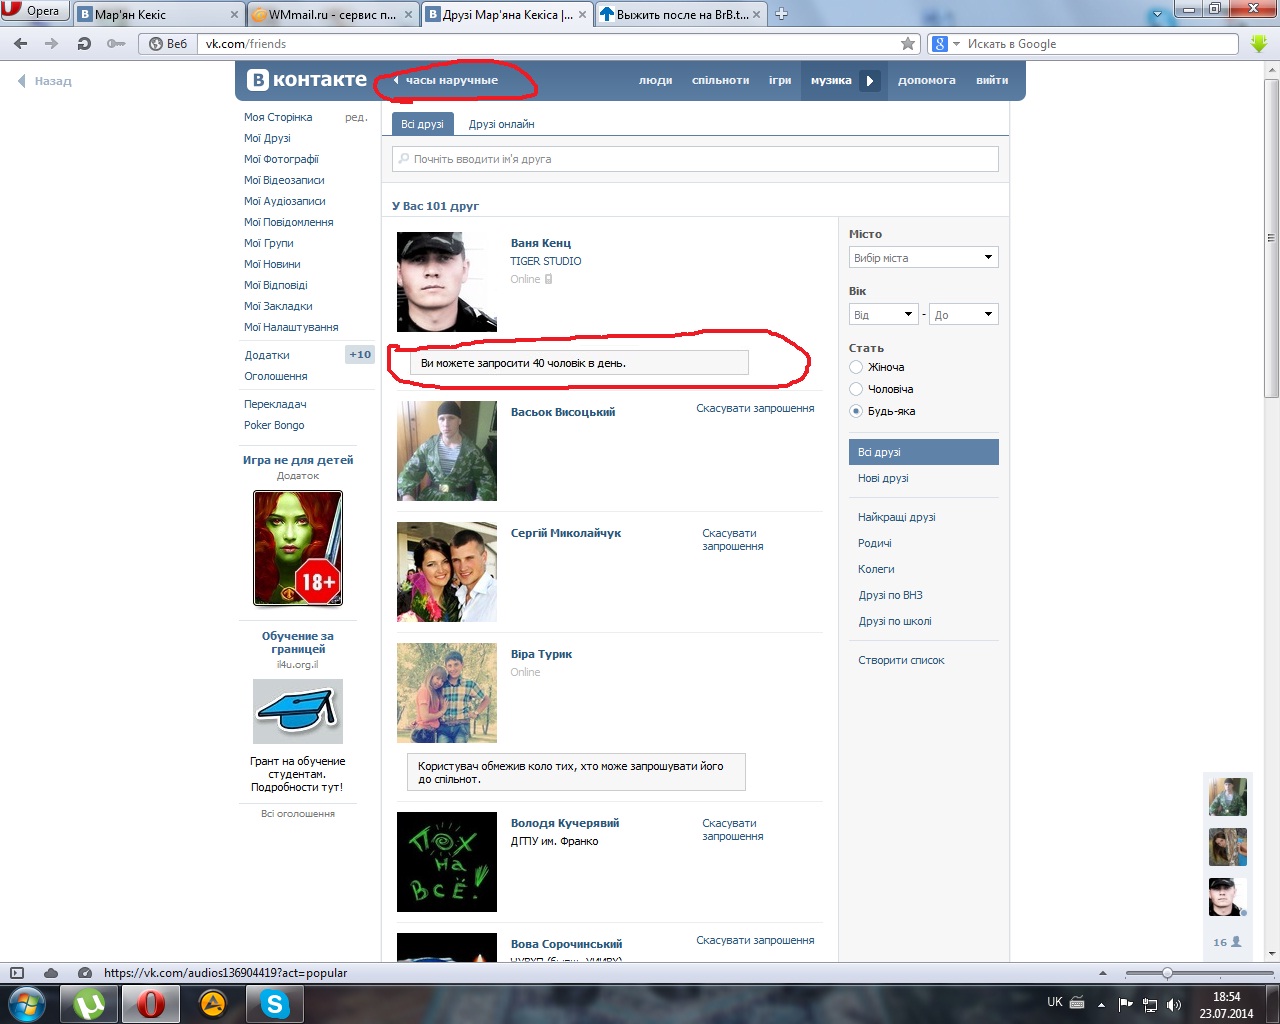1280x1024 pixels.
Task: Click the UK language indicator
Action: tap(1055, 1002)
